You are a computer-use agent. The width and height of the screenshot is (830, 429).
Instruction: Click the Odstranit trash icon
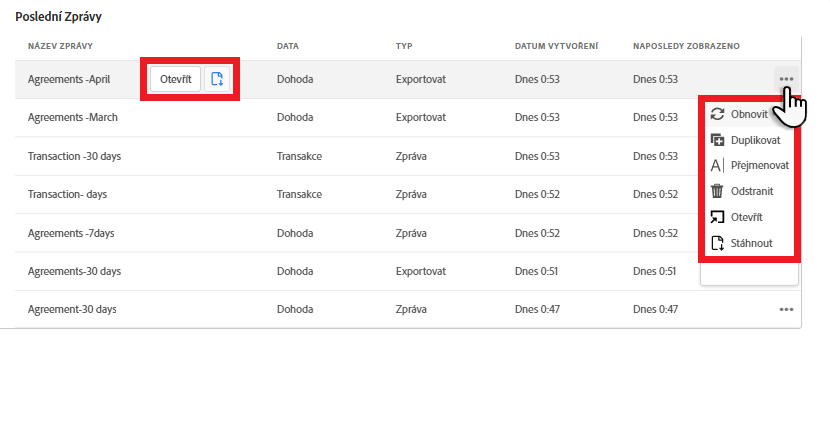click(716, 191)
